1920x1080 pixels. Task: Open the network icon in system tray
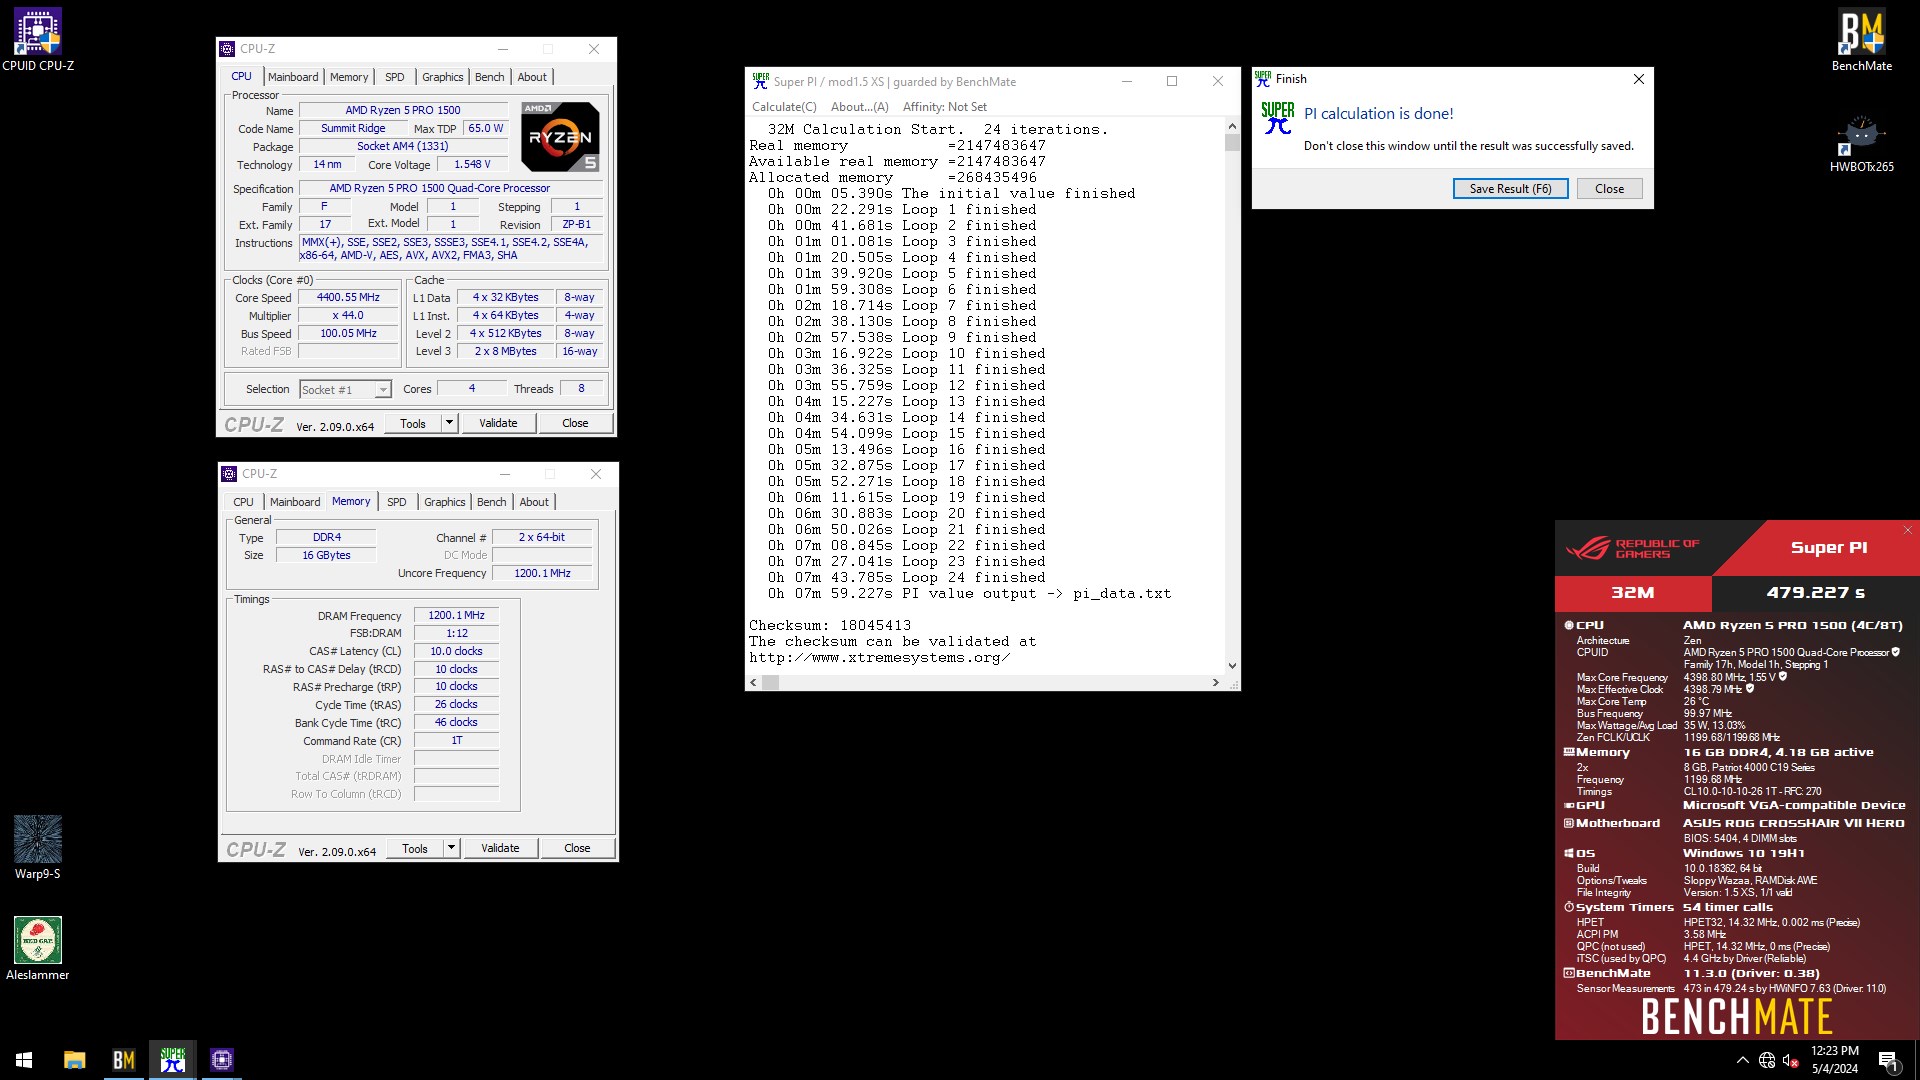(1767, 1060)
